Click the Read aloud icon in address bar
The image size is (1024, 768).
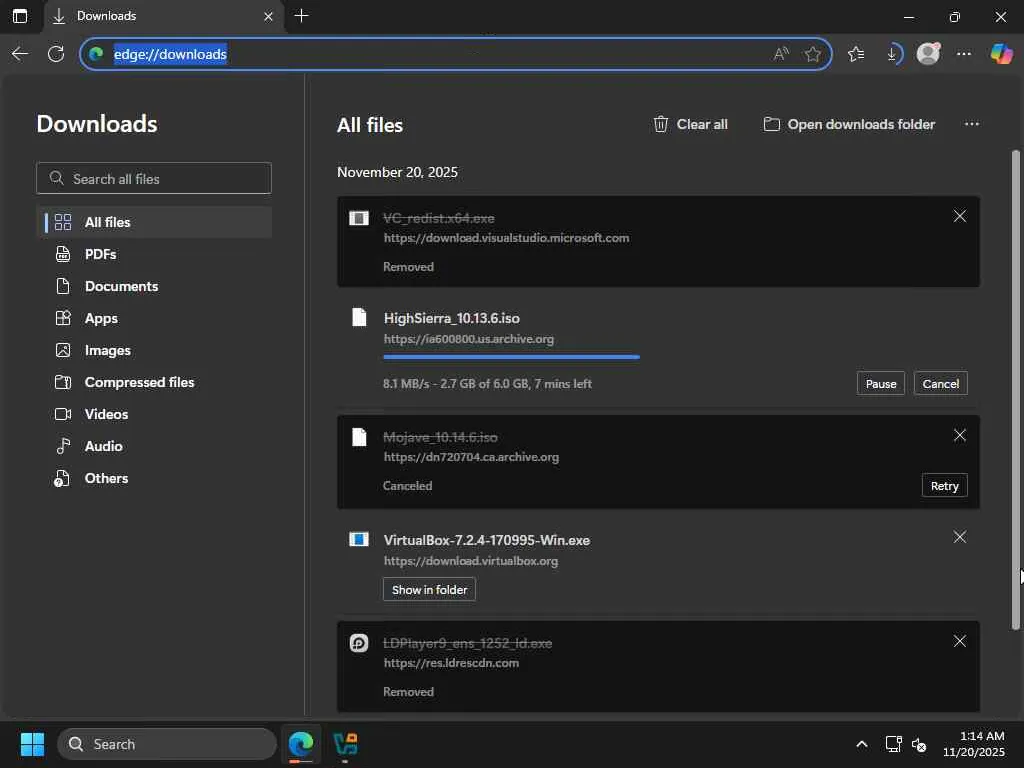pyautogui.click(x=780, y=54)
